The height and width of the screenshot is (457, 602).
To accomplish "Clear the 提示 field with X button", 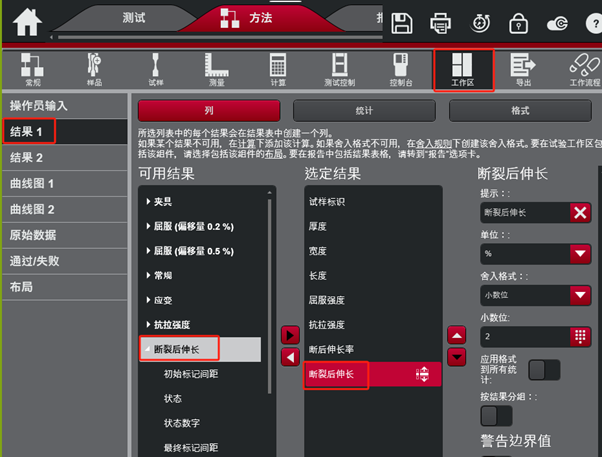I will pyautogui.click(x=581, y=212).
